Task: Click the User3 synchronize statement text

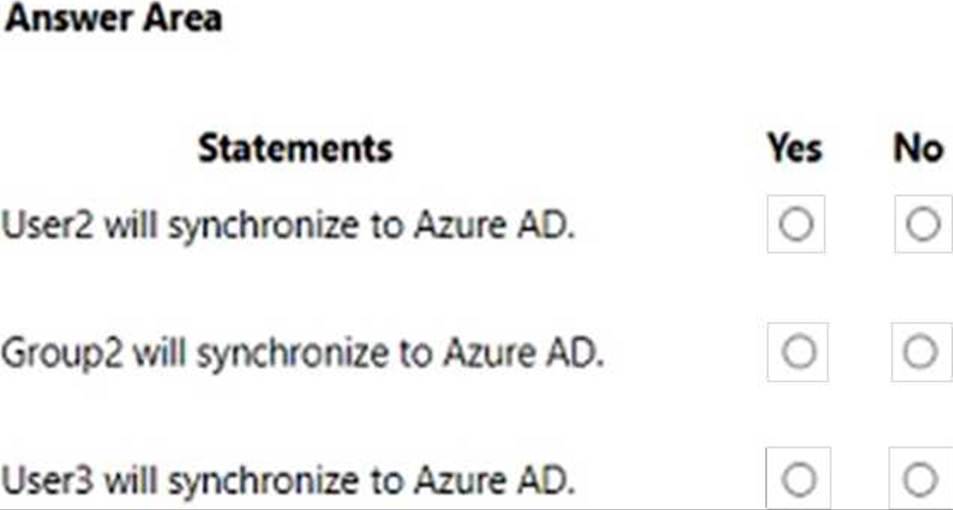Action: click(287, 481)
